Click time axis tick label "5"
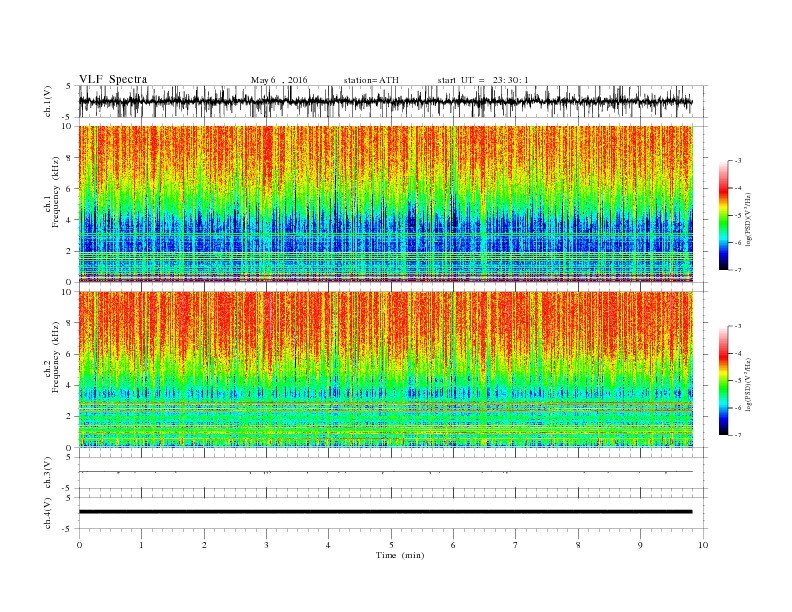Viewport: 792px width, 612px height. click(x=391, y=545)
